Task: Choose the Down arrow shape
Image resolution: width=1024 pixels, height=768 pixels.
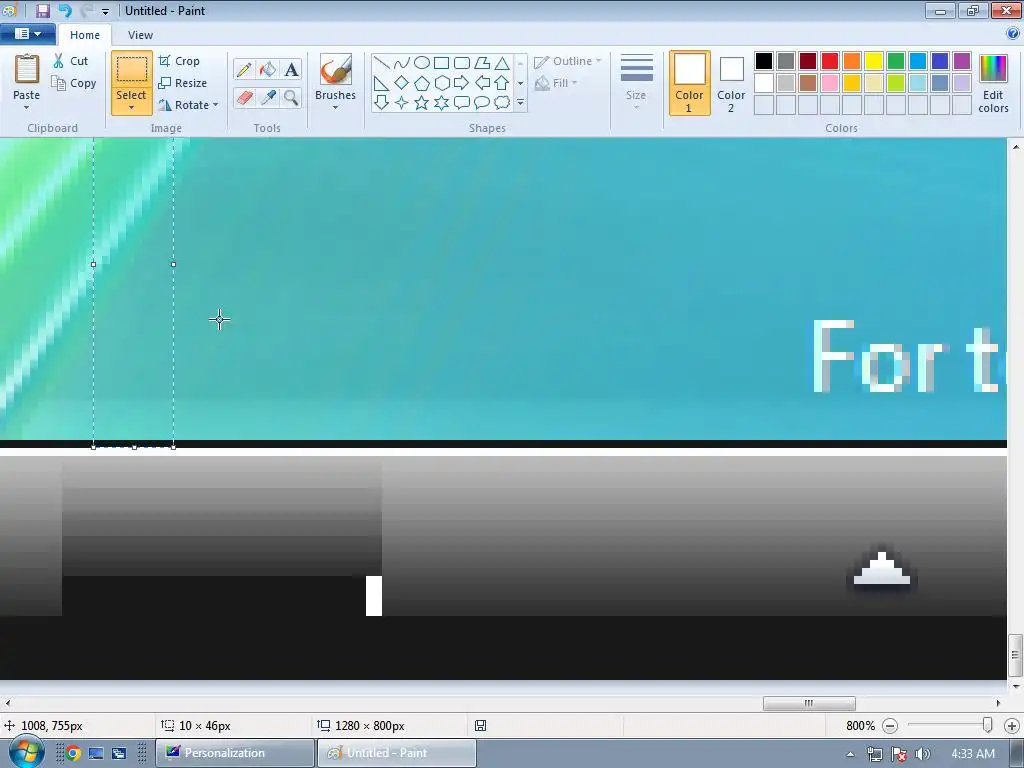Action: pyautogui.click(x=381, y=103)
